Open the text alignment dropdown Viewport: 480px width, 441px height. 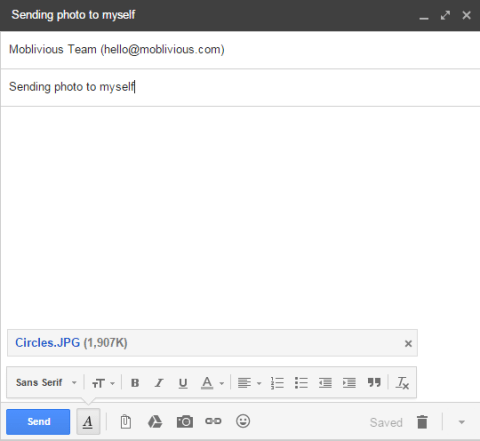[249, 383]
